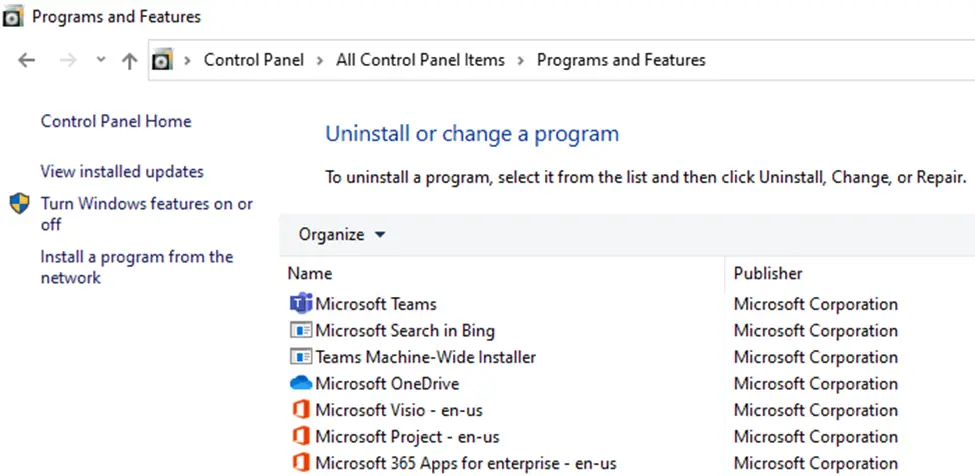Expand the chevron after Control Panel breadcrumb

click(320, 60)
